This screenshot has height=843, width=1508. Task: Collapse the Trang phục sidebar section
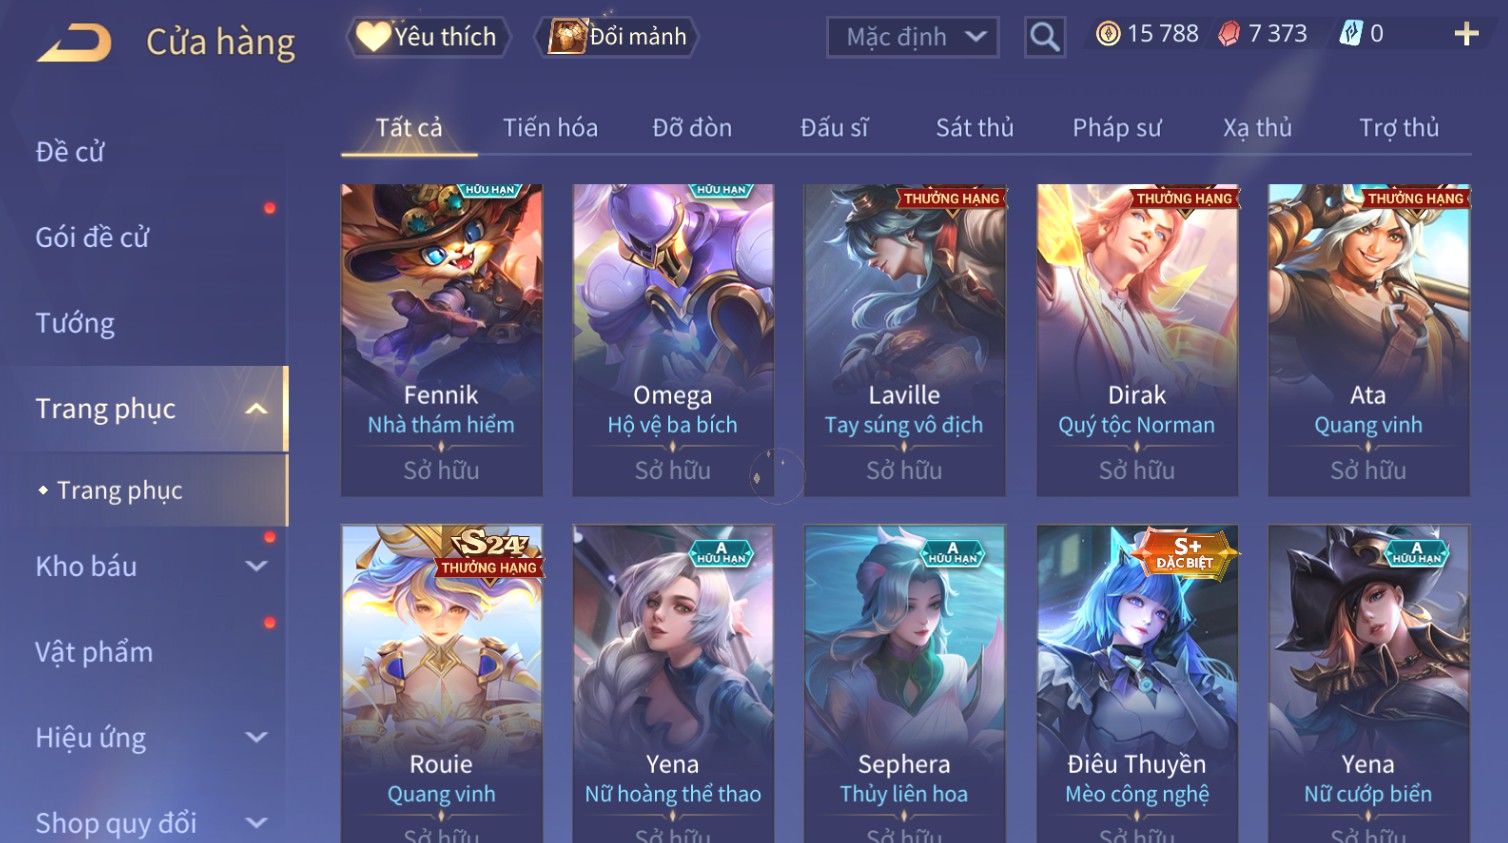[256, 409]
